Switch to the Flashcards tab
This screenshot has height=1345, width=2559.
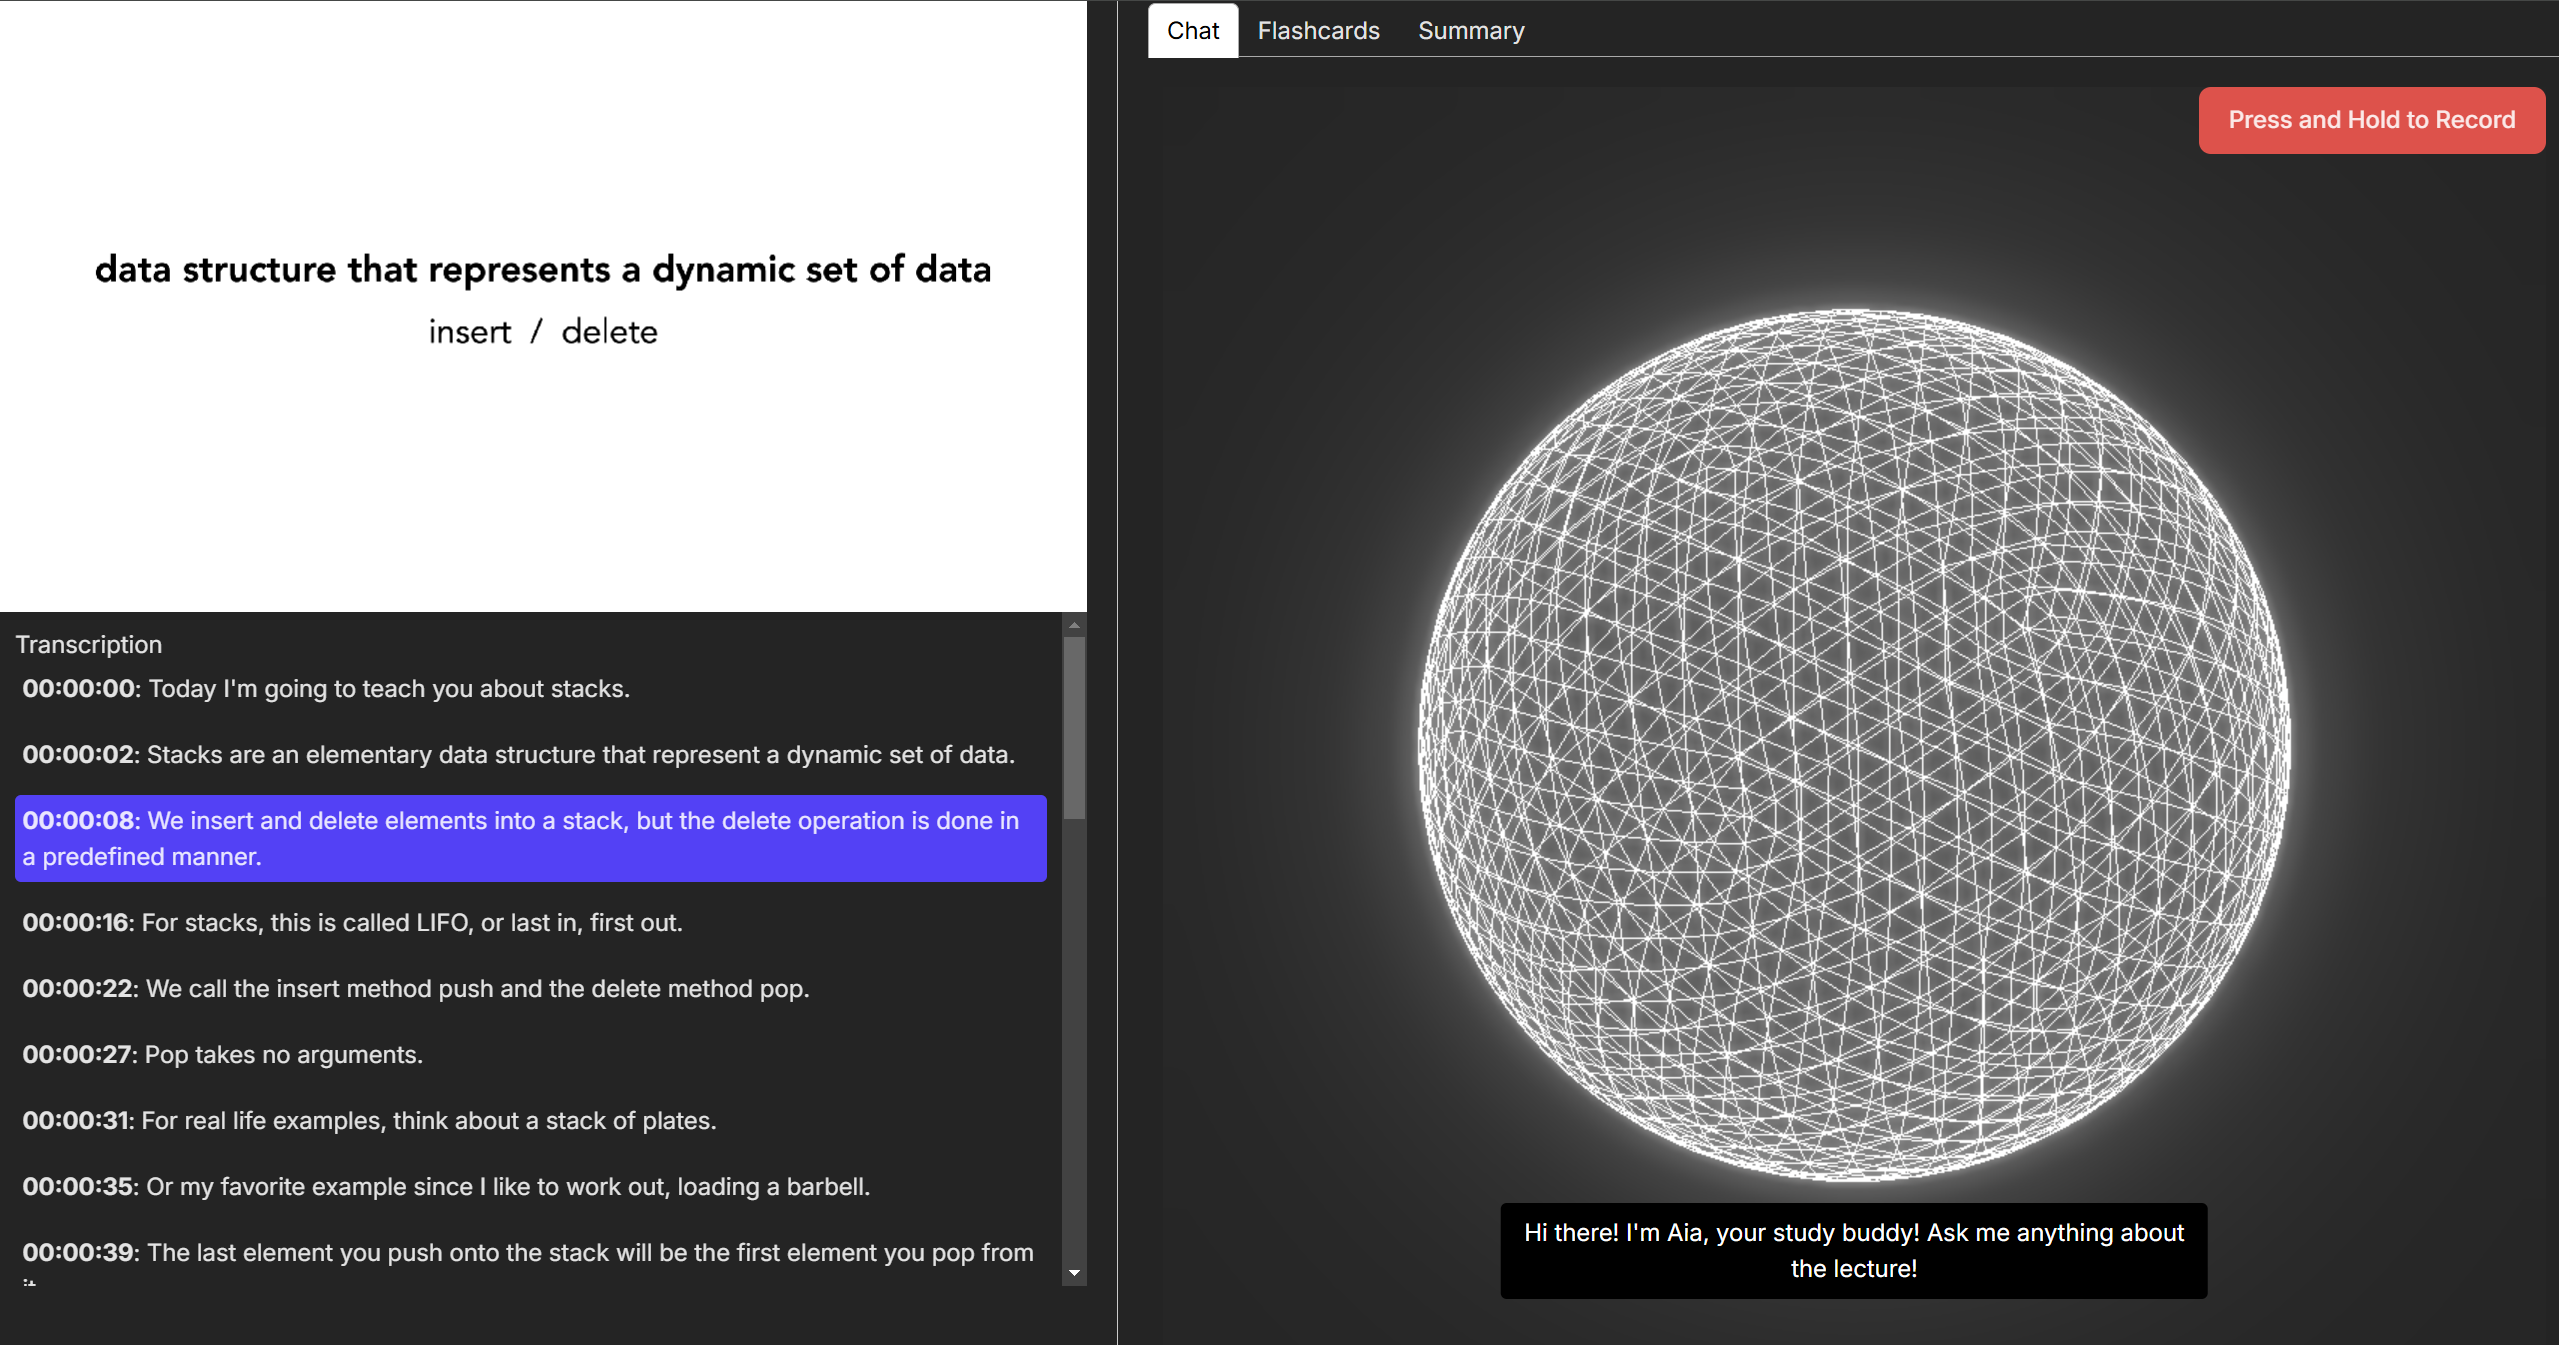point(1318,31)
